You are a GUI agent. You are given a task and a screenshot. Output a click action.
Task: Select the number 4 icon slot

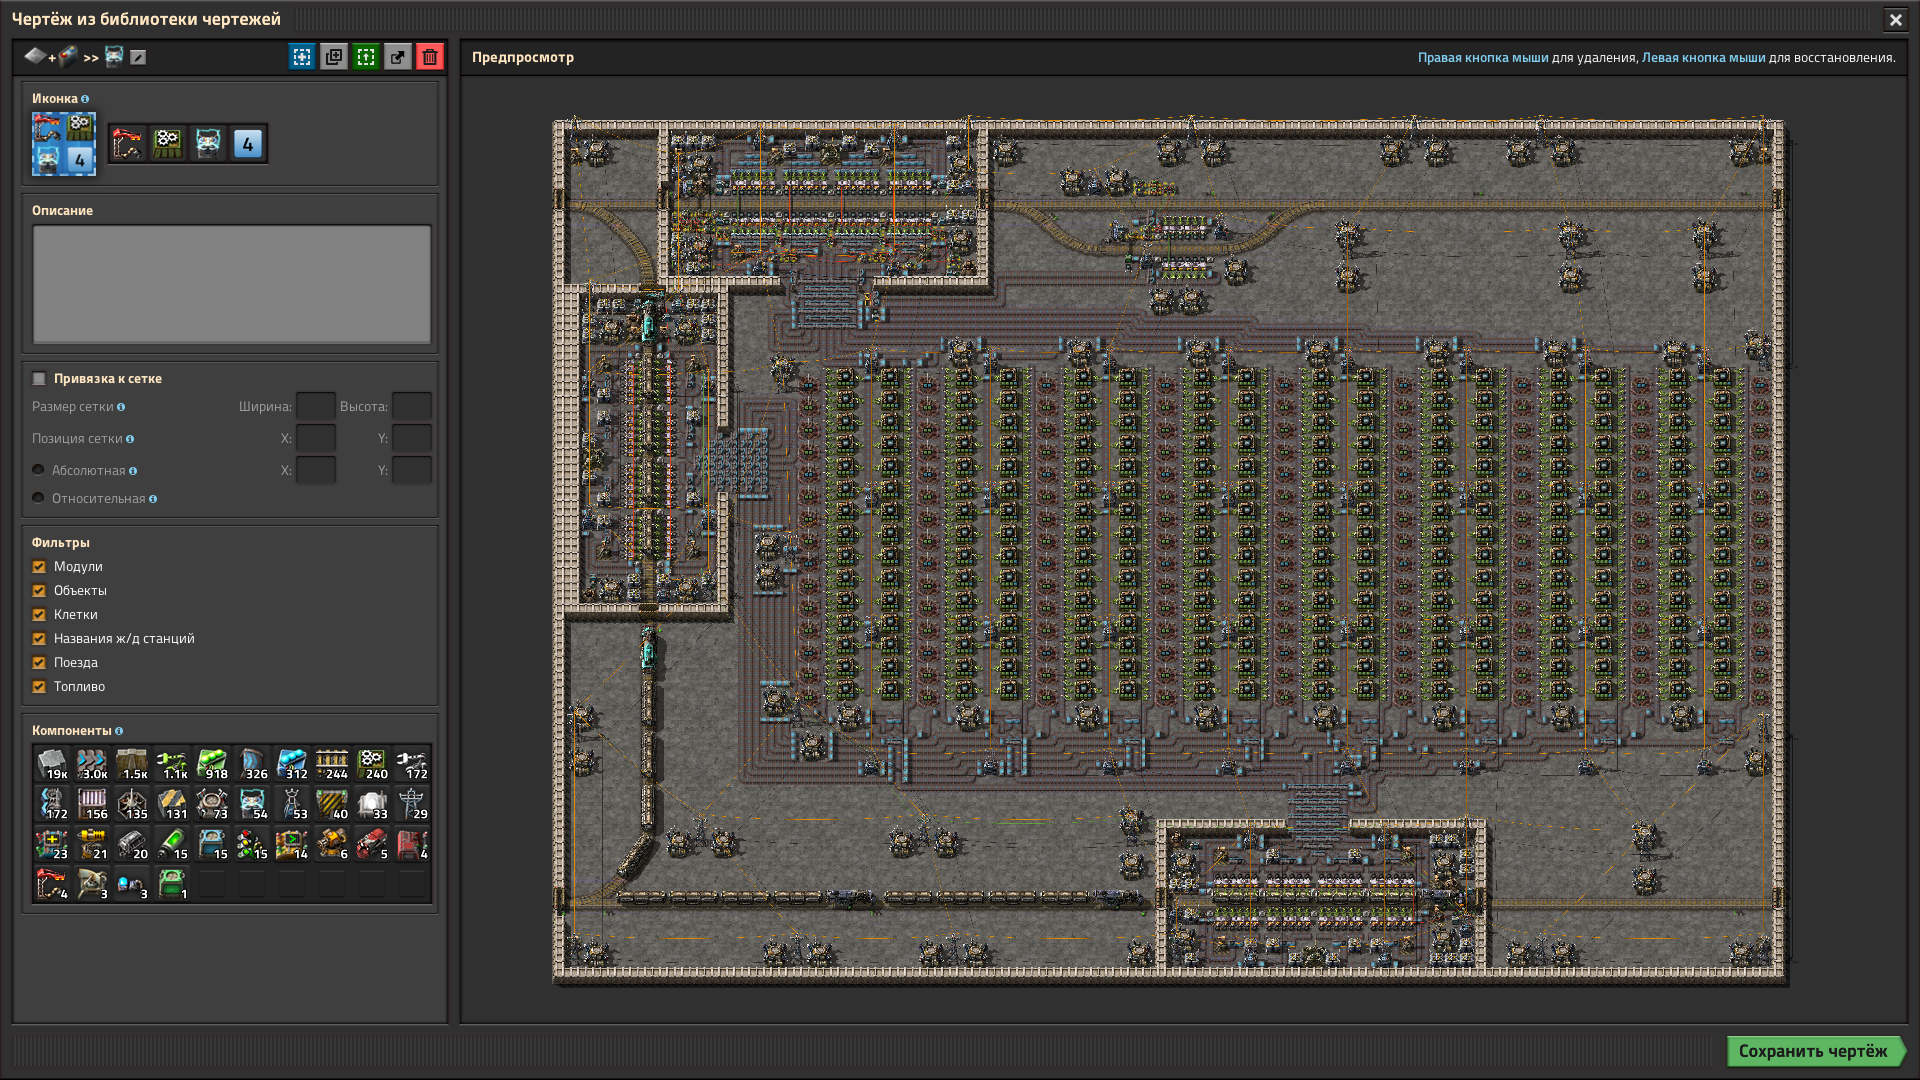tap(248, 144)
